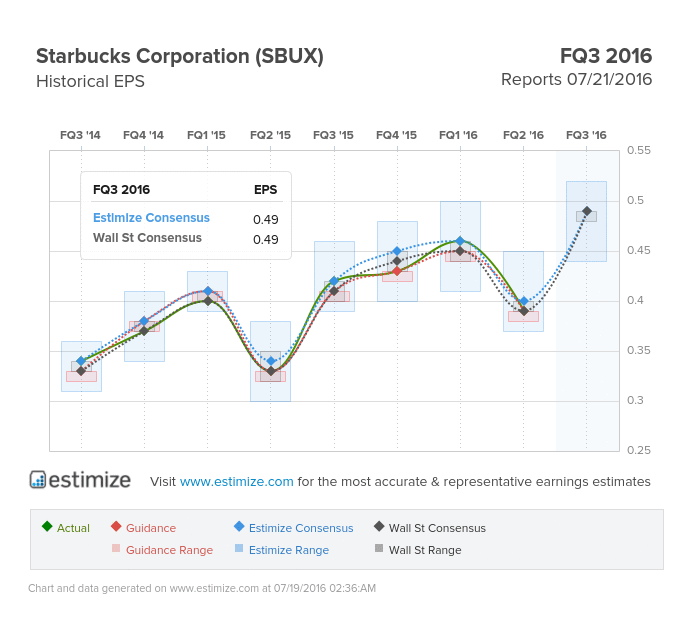The image size is (685, 620).
Task: Toggle the Wall St Consensus gray diamond icon
Action: [x=379, y=526]
